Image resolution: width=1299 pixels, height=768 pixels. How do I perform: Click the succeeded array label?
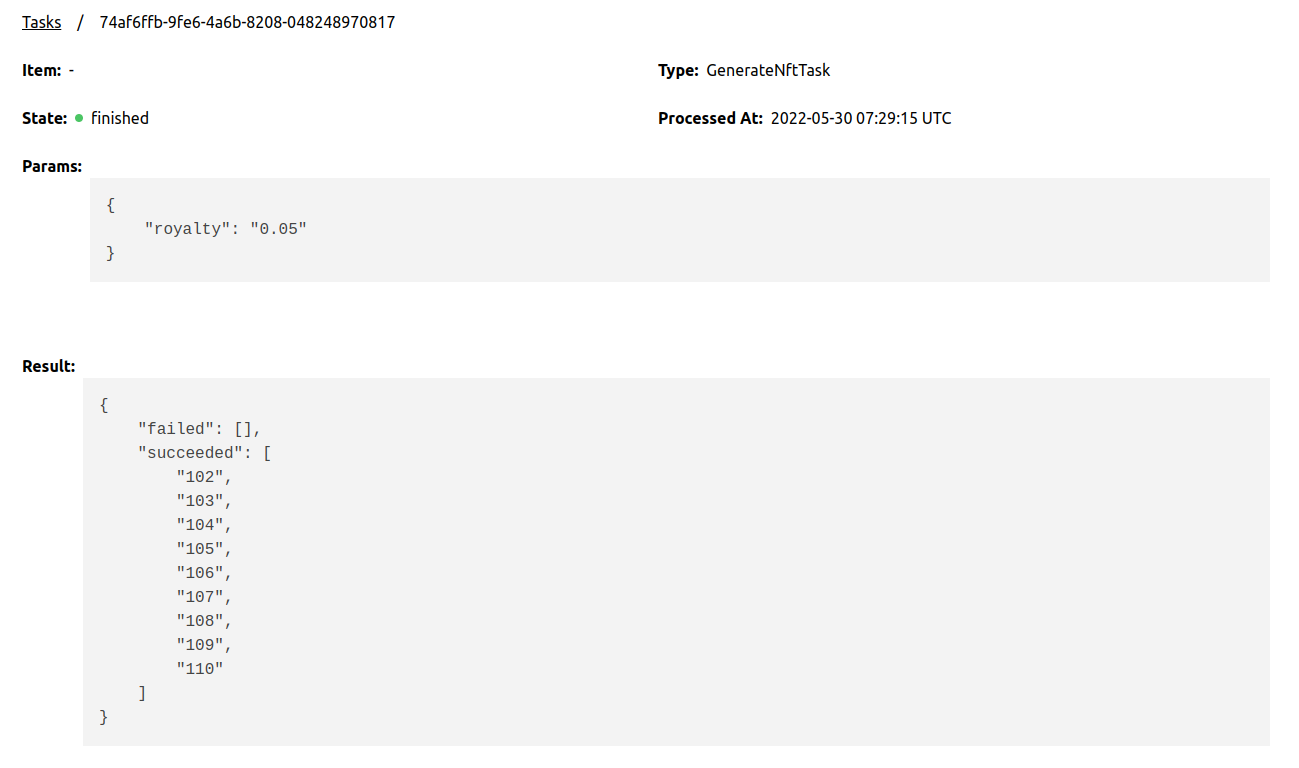click(191, 452)
